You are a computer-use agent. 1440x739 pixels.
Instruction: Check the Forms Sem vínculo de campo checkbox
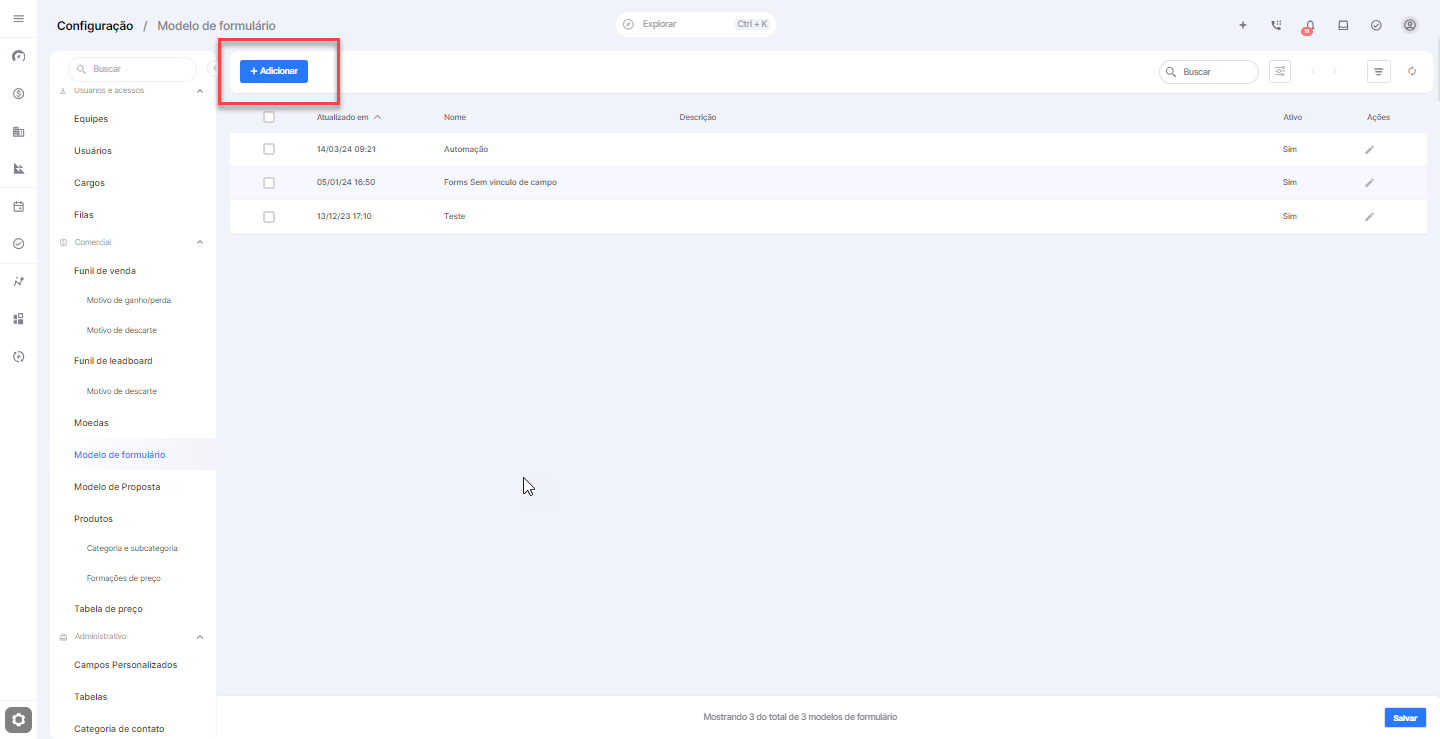tap(268, 183)
